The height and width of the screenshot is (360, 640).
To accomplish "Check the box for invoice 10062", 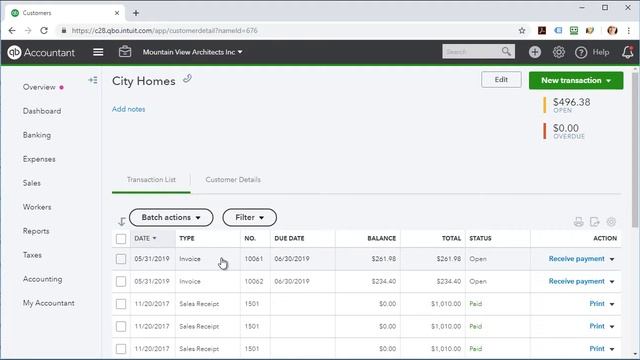I will 121,281.
